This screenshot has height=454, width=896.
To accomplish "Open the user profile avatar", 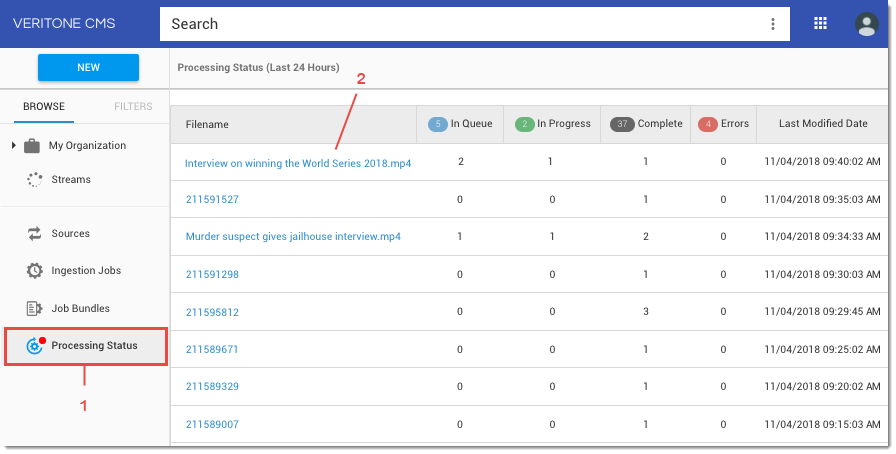I will click(866, 24).
